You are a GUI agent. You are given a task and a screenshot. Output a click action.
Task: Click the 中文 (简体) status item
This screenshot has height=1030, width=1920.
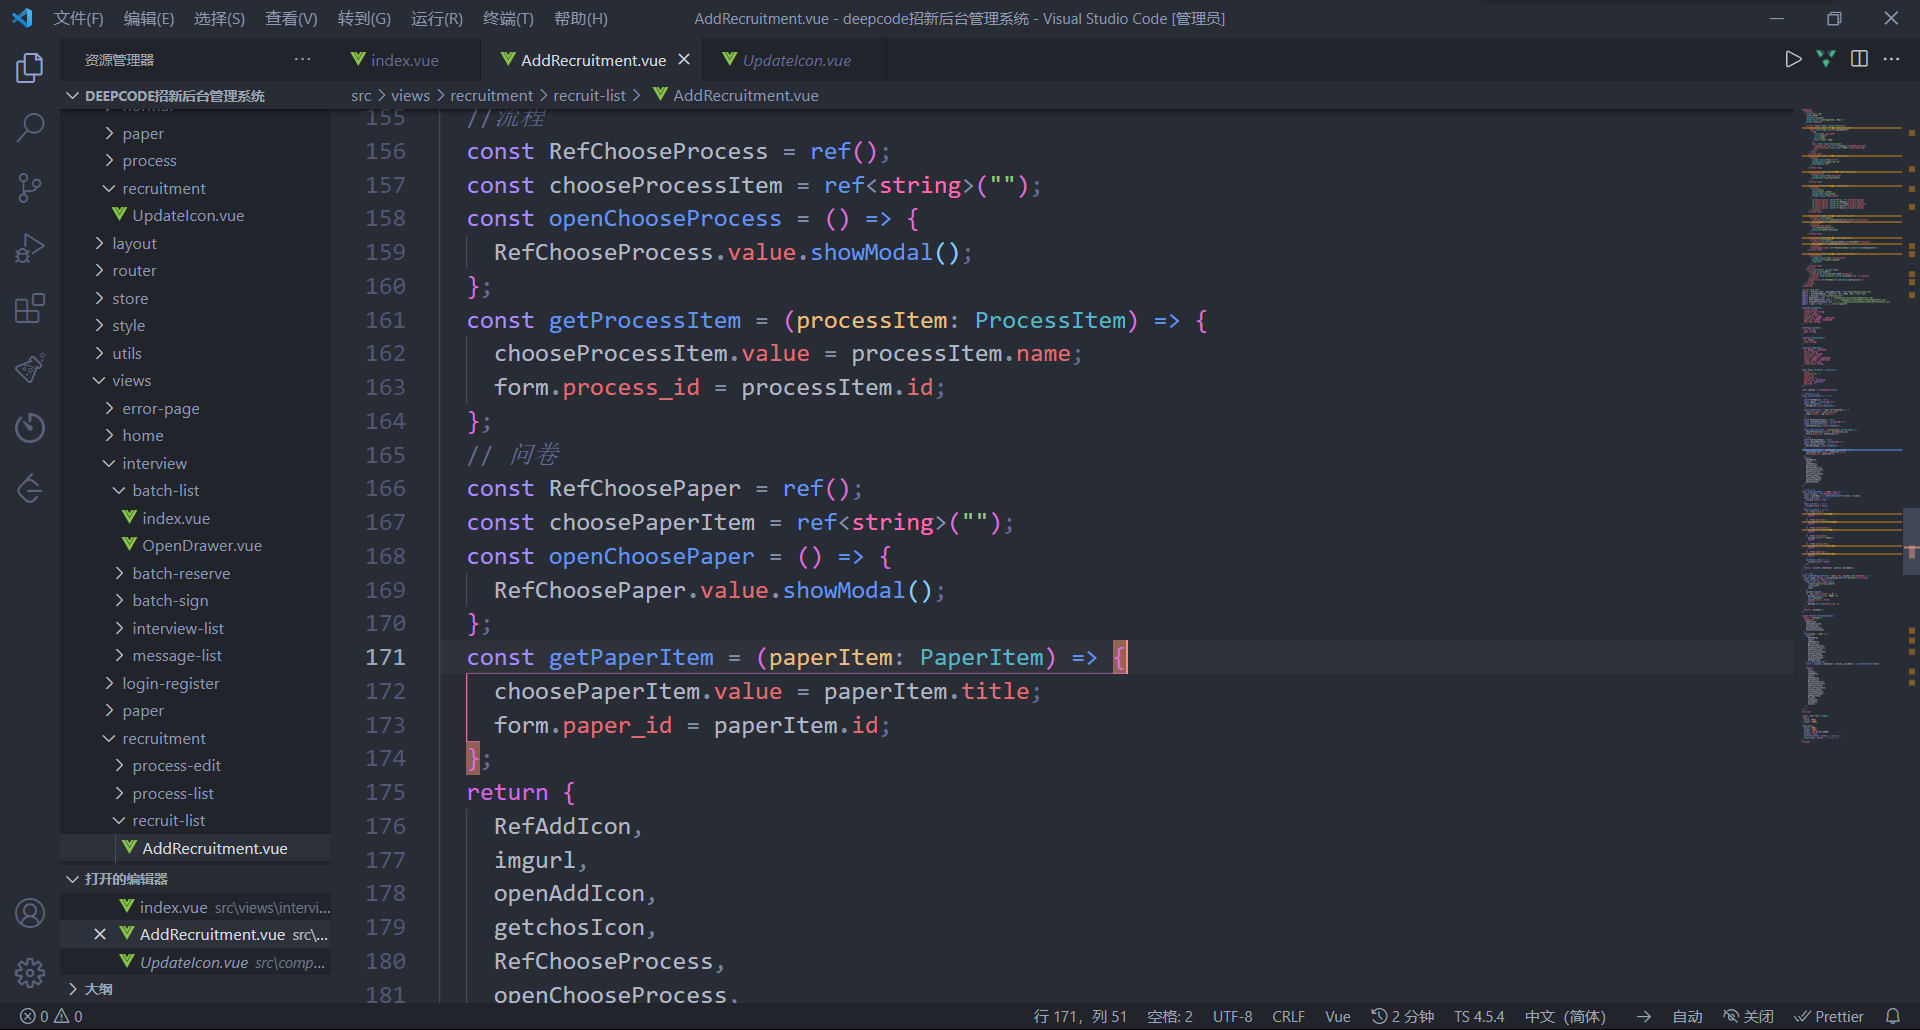point(1565,1016)
